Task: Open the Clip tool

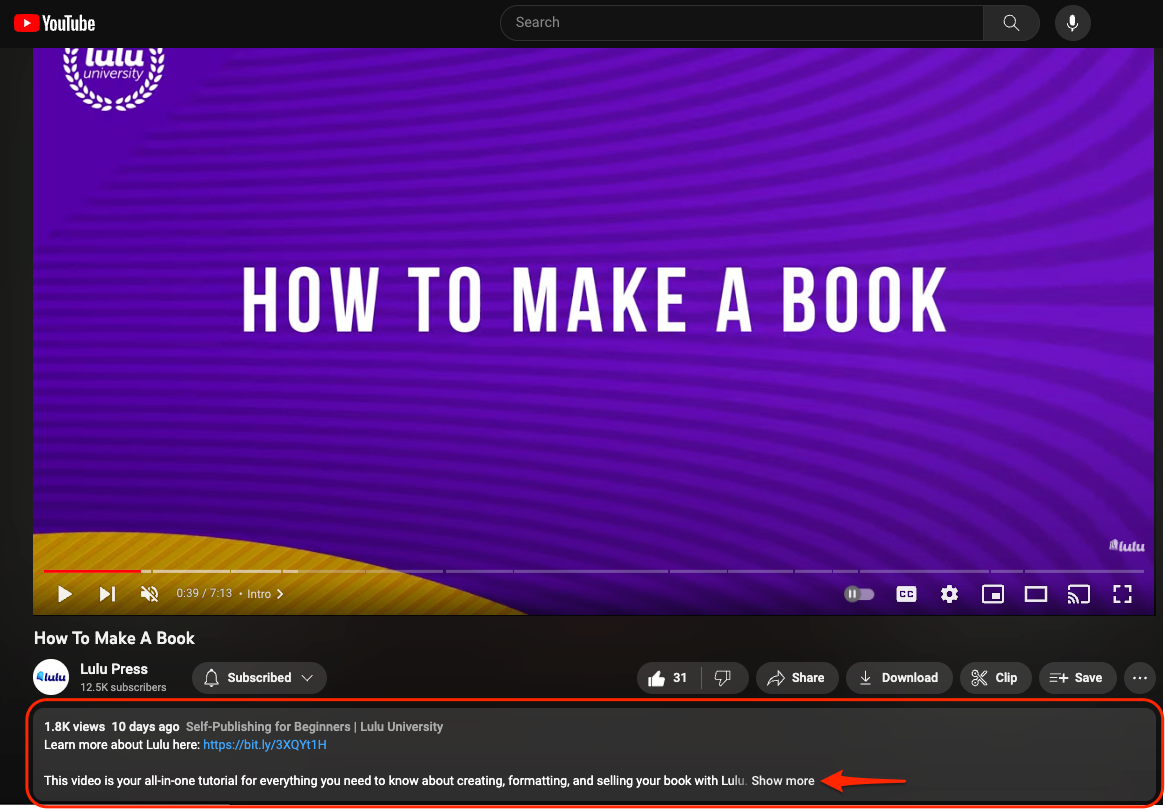Action: coord(995,677)
